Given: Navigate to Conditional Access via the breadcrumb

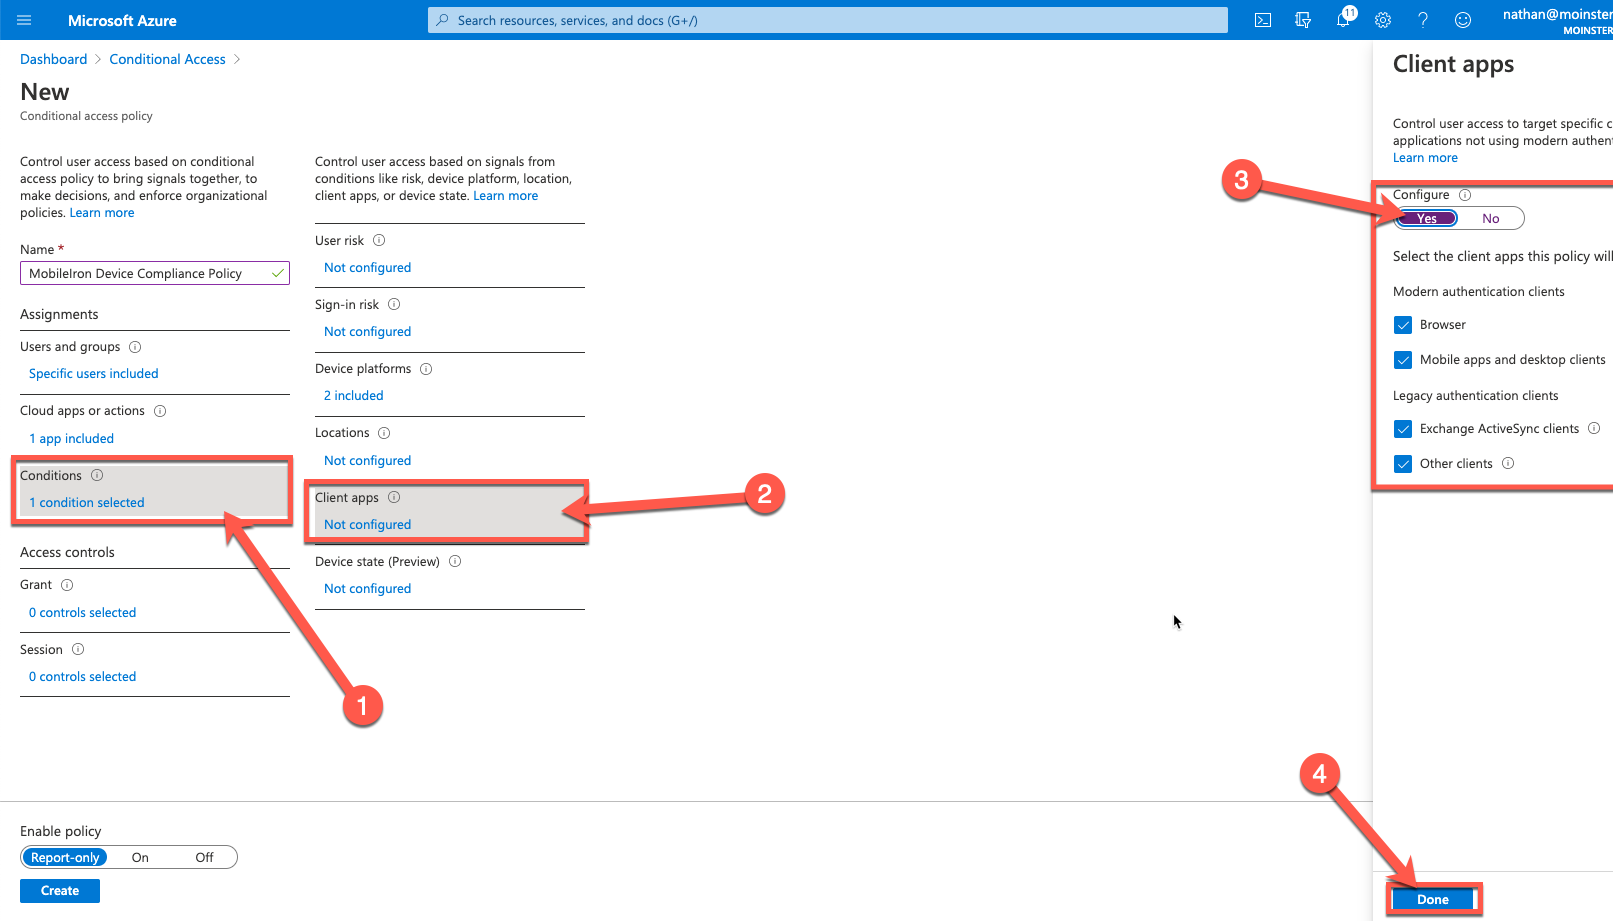Looking at the screenshot, I should pyautogui.click(x=167, y=58).
